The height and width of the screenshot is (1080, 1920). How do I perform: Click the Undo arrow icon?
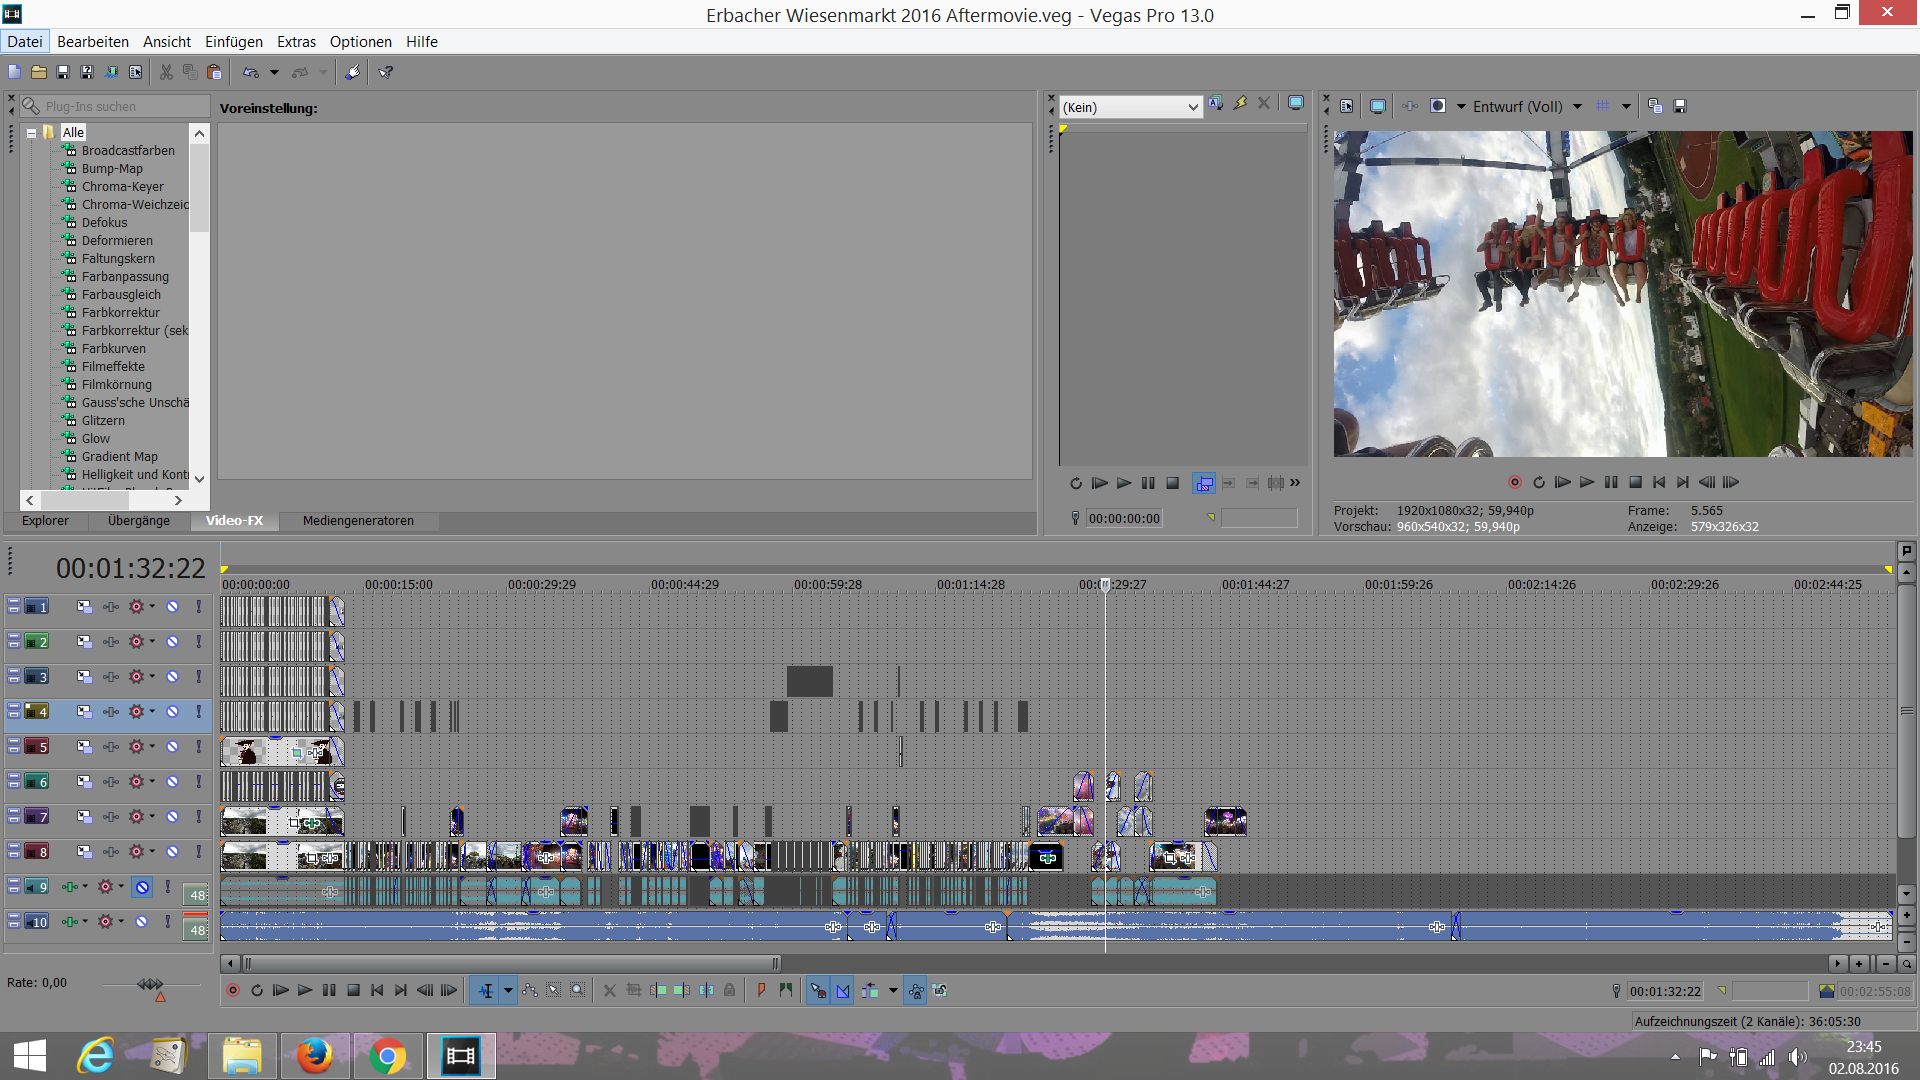(x=251, y=72)
